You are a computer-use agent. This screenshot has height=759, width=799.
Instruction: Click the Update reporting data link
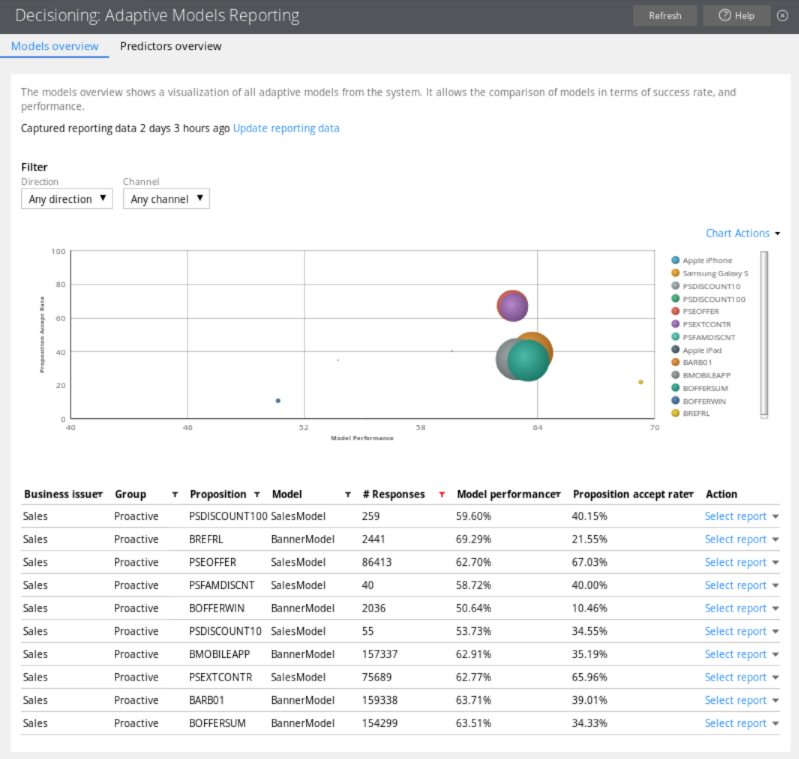[x=286, y=128]
